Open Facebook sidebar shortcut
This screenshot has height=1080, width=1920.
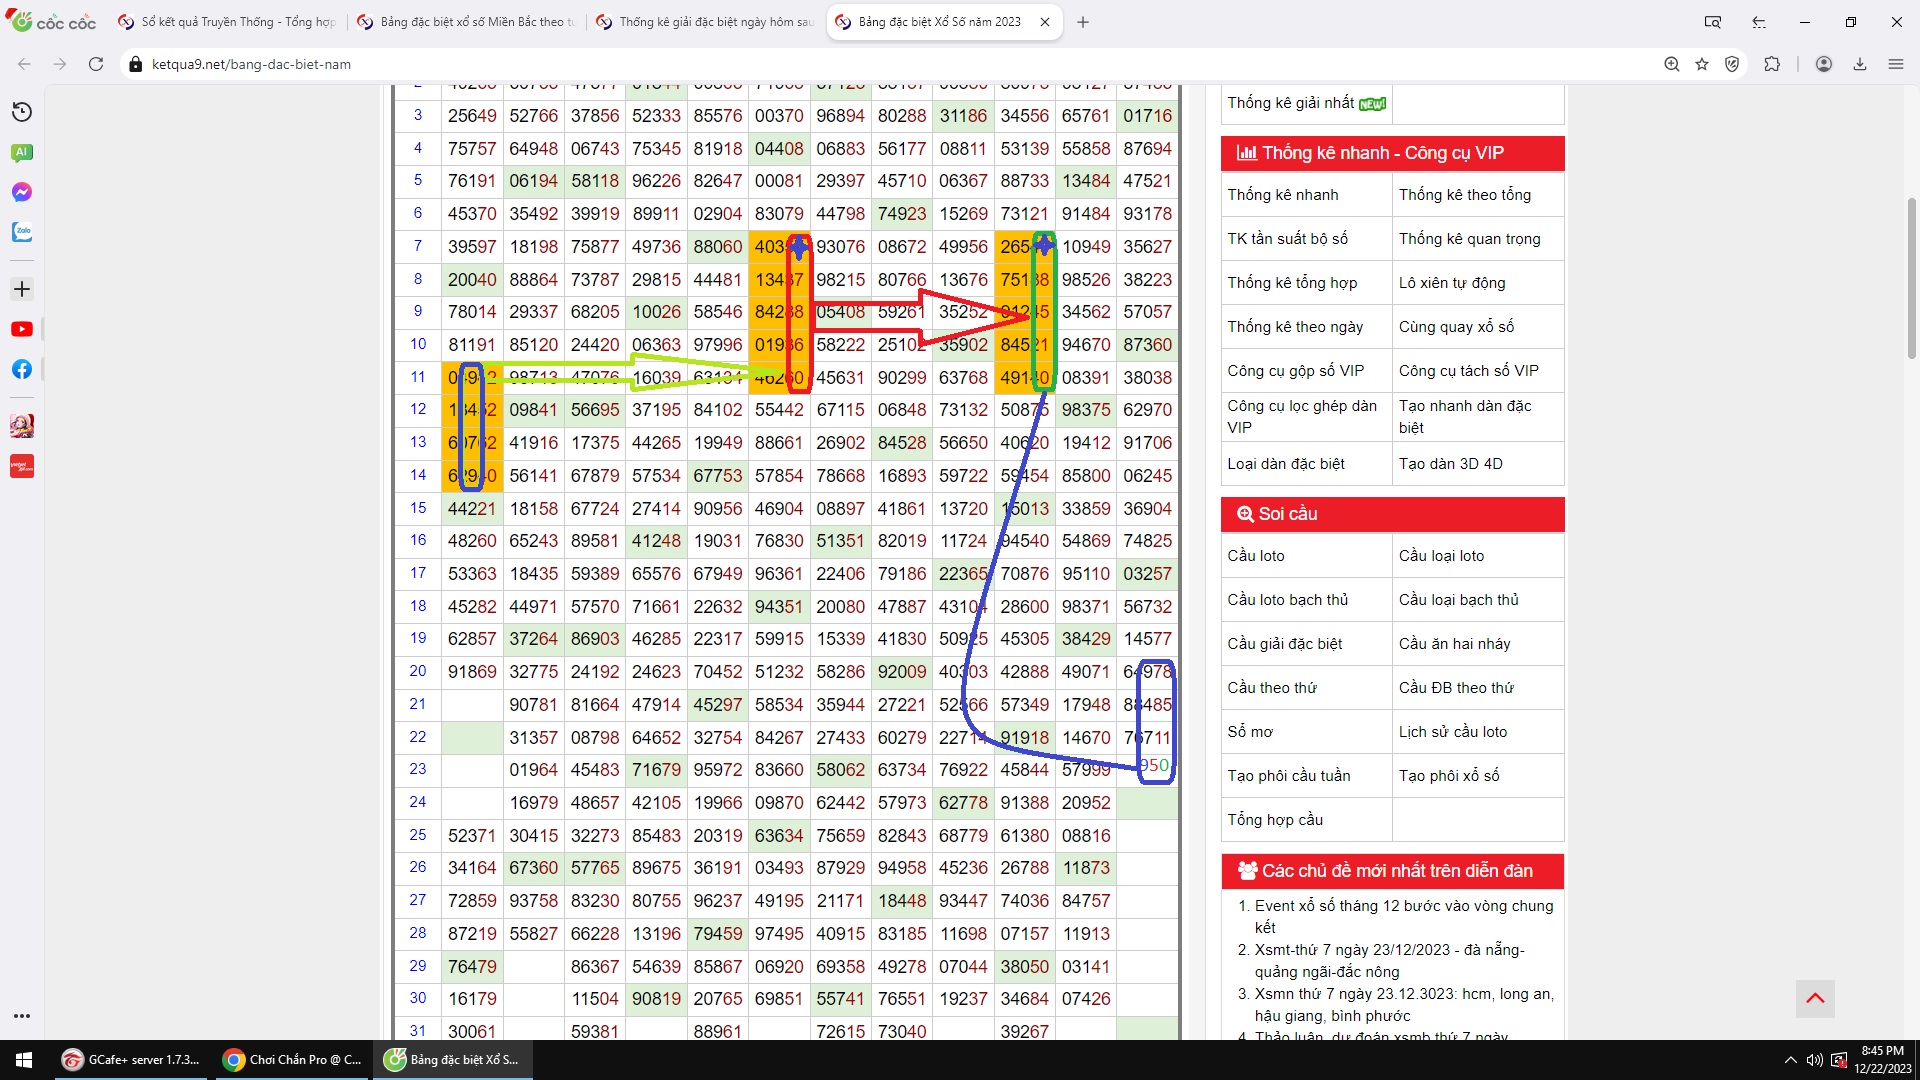22,369
